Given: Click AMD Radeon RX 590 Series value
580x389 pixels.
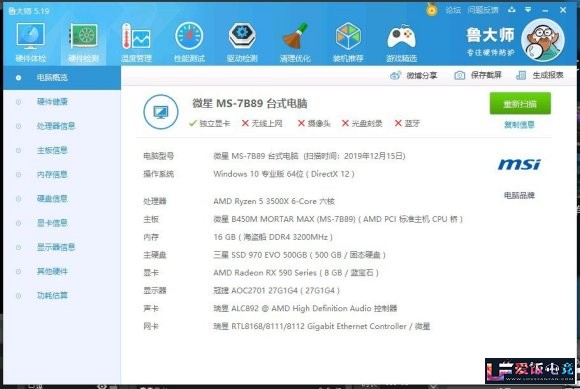Looking at the screenshot, I should (x=296, y=273).
